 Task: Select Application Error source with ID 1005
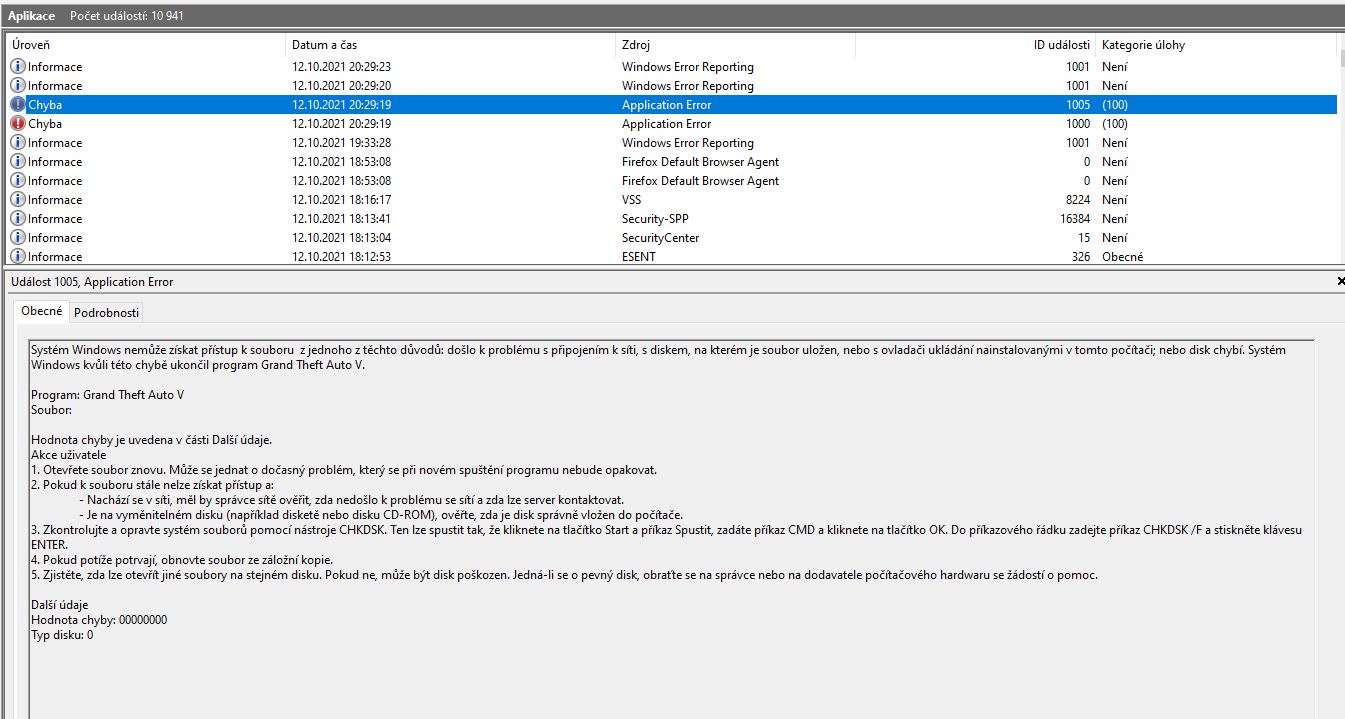(667, 105)
